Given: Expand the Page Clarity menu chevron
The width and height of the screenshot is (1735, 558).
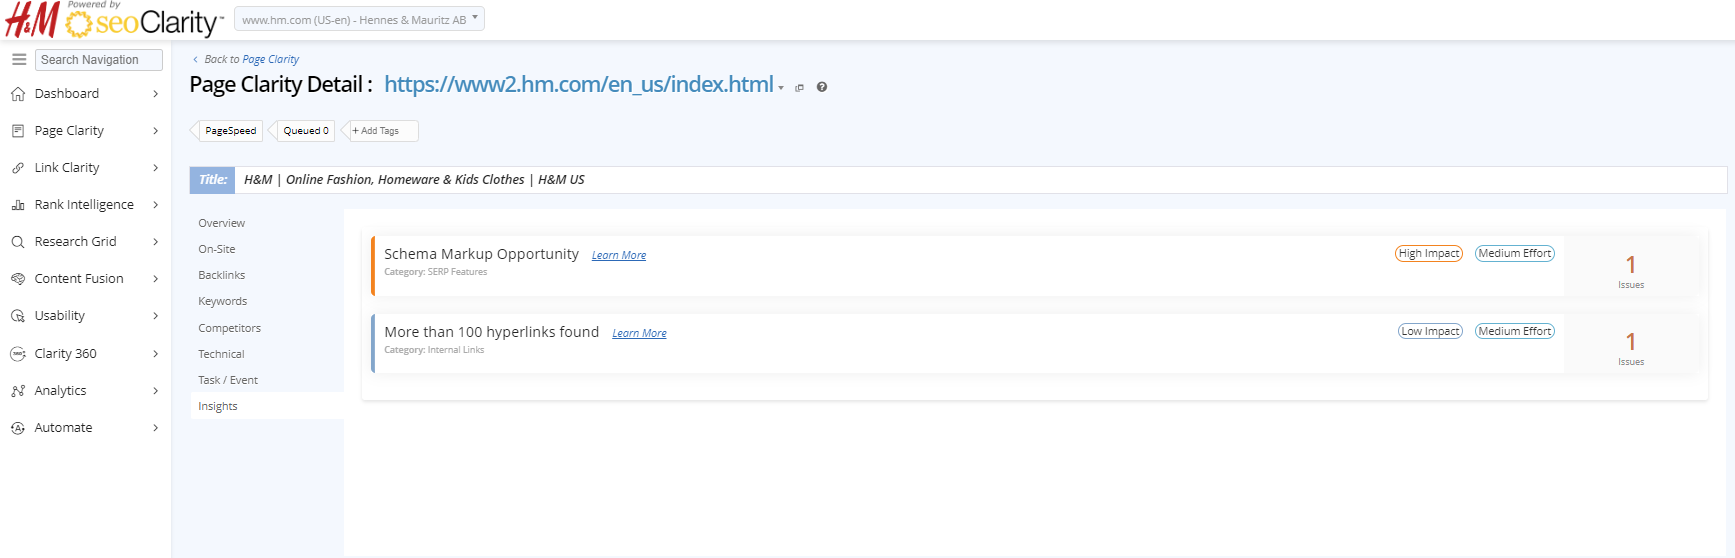Looking at the screenshot, I should (155, 131).
